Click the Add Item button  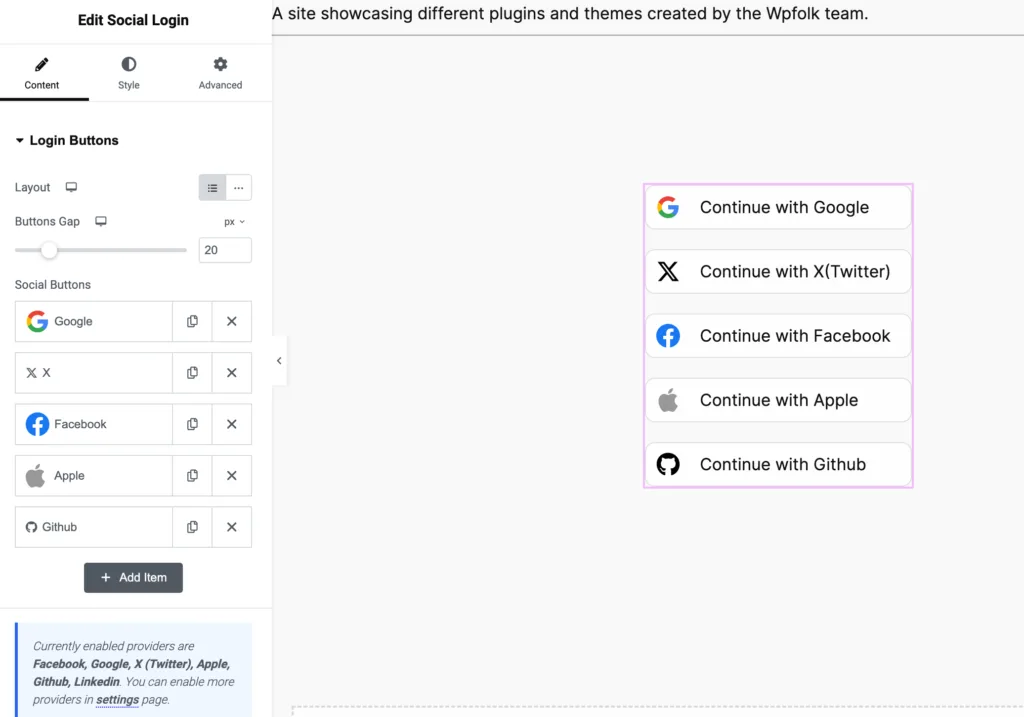click(x=133, y=578)
